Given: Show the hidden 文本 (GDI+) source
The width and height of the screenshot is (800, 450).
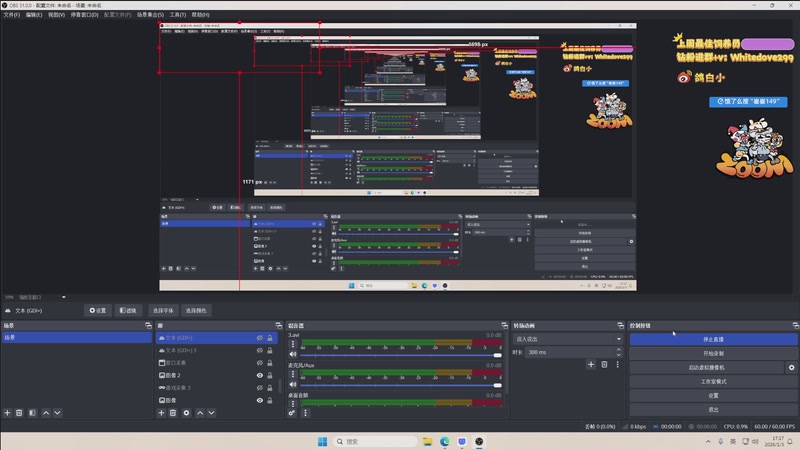Looking at the screenshot, I should [x=260, y=338].
